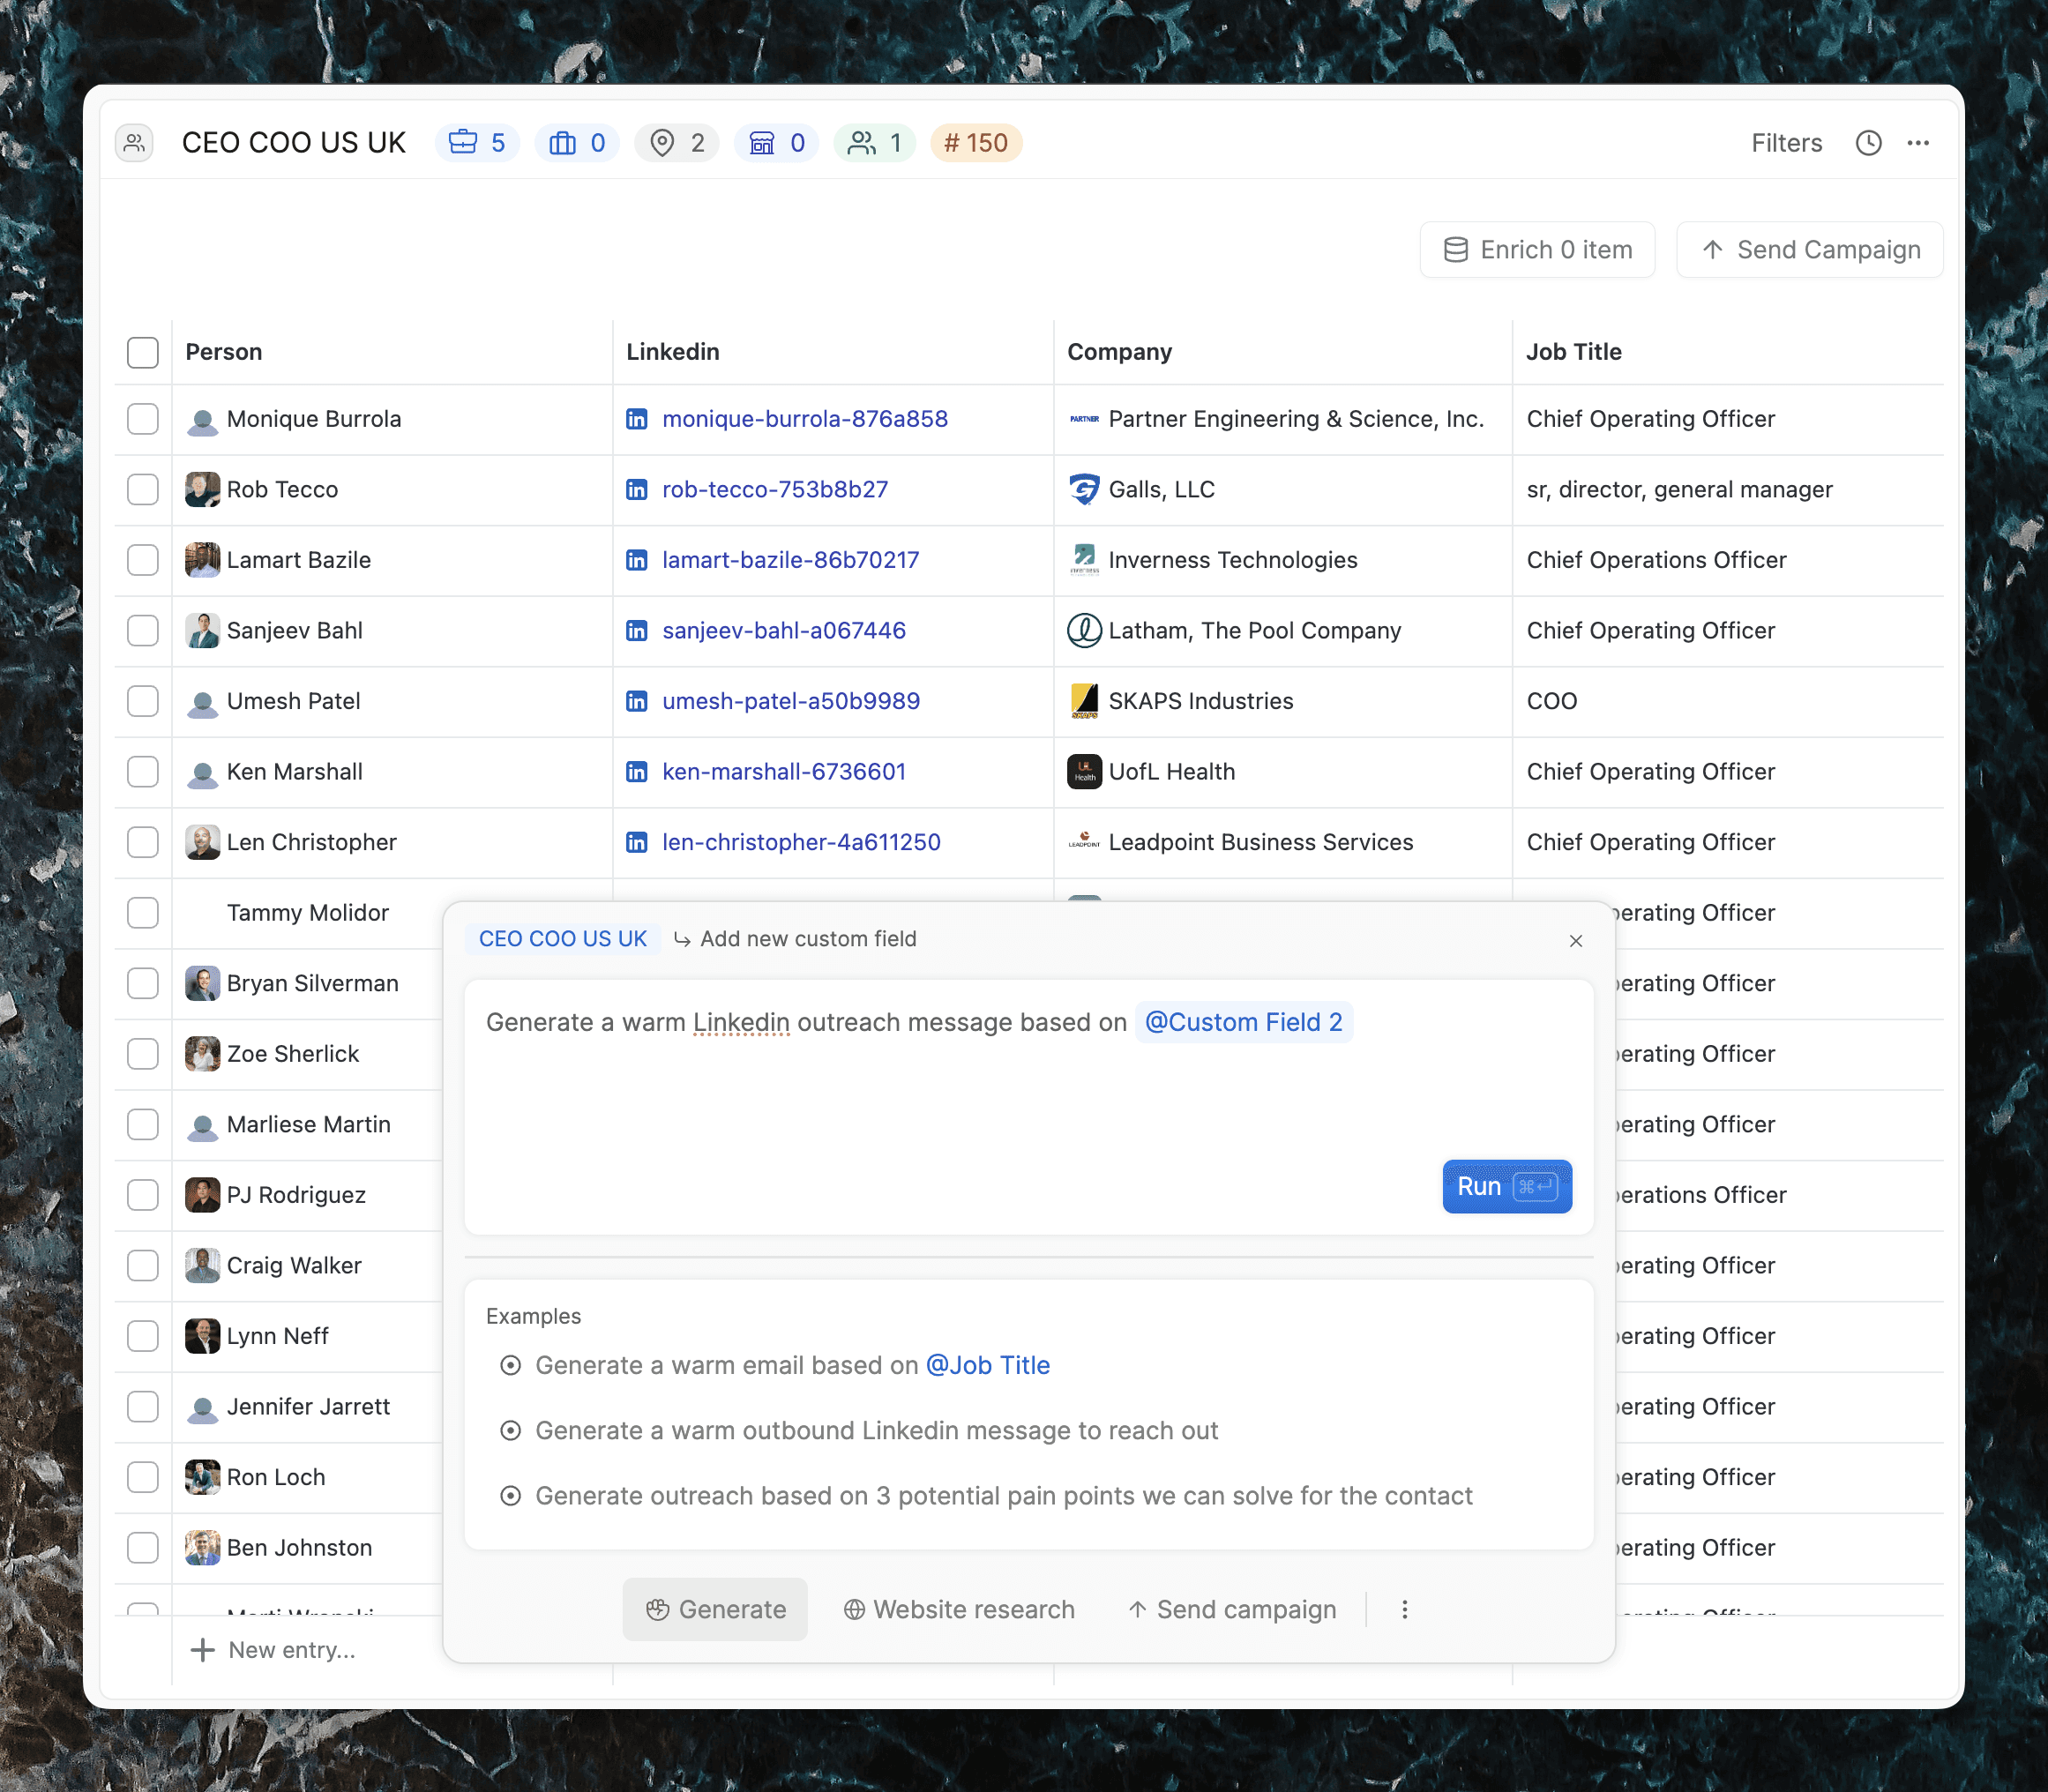
Task: Click the location pin chip showing 2
Action: pyautogui.click(x=677, y=143)
